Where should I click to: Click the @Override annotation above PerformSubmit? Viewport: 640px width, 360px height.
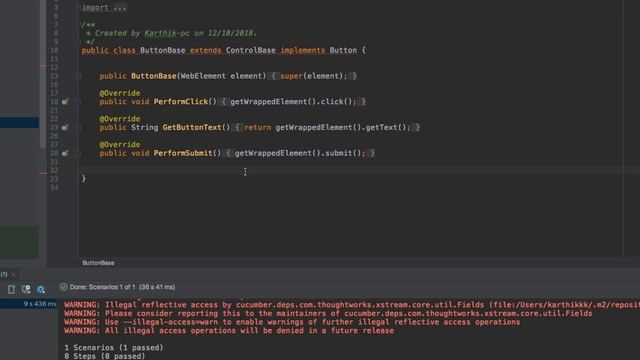(x=120, y=144)
